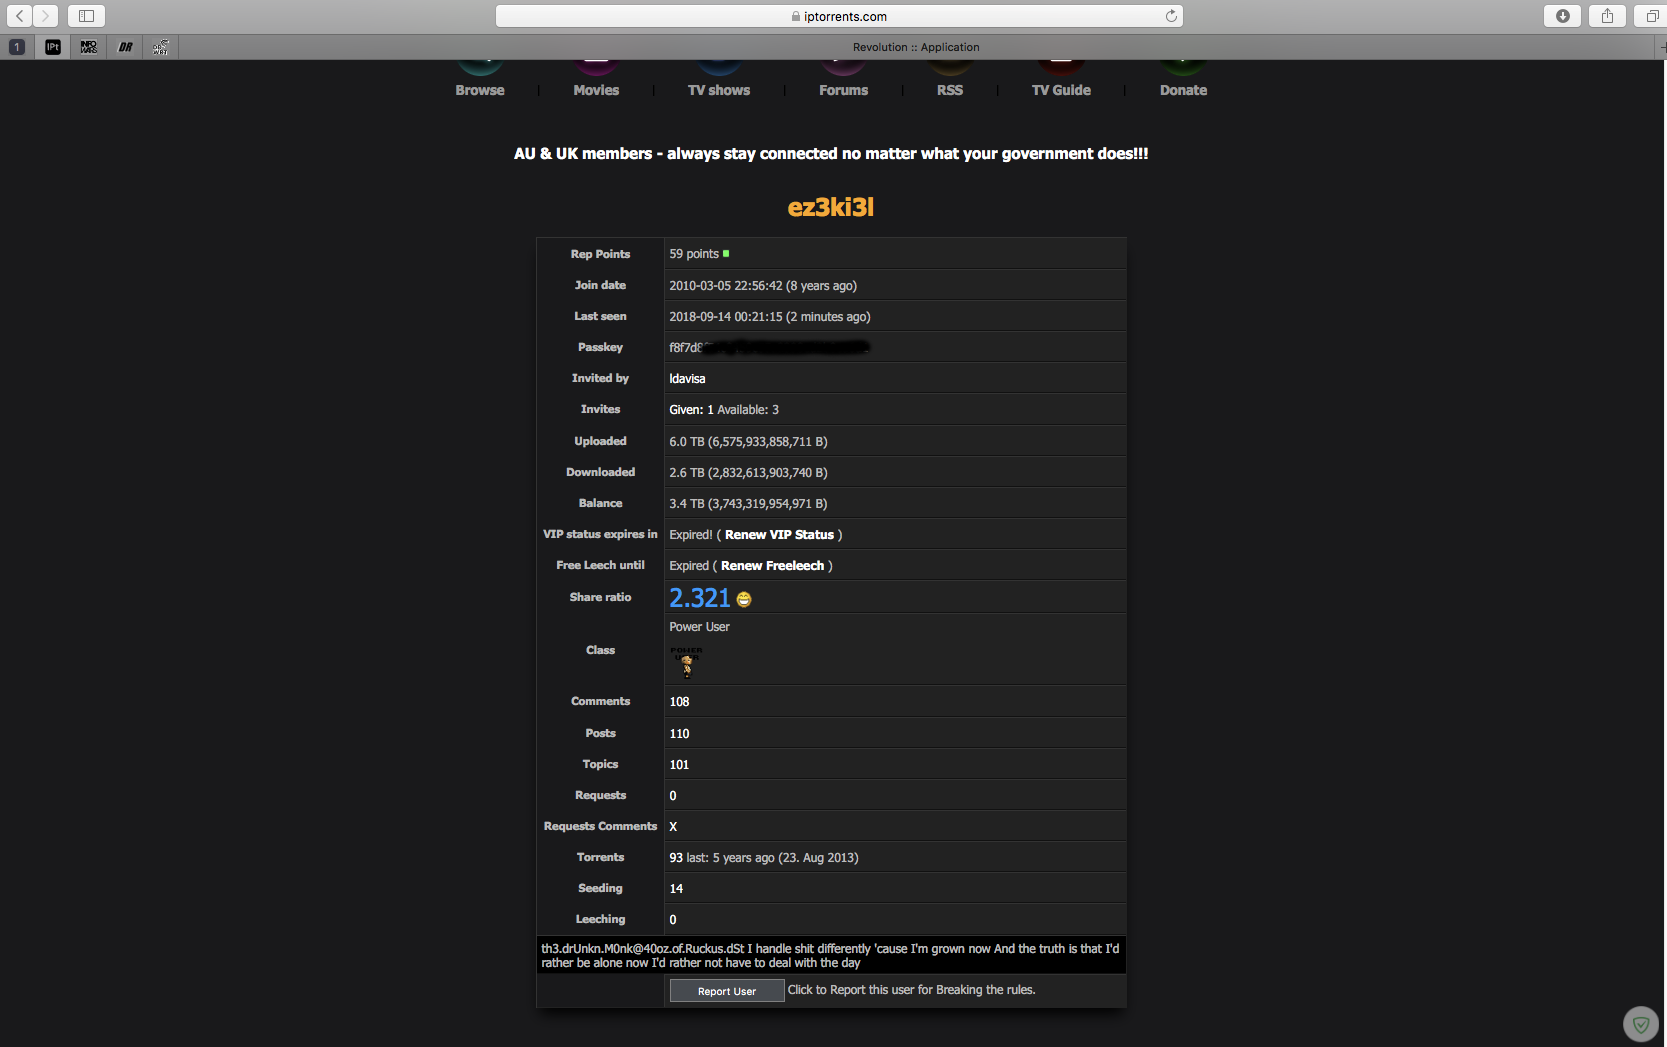1667x1047 pixels.
Task: Open the TV shows navigation item
Action: [719, 90]
